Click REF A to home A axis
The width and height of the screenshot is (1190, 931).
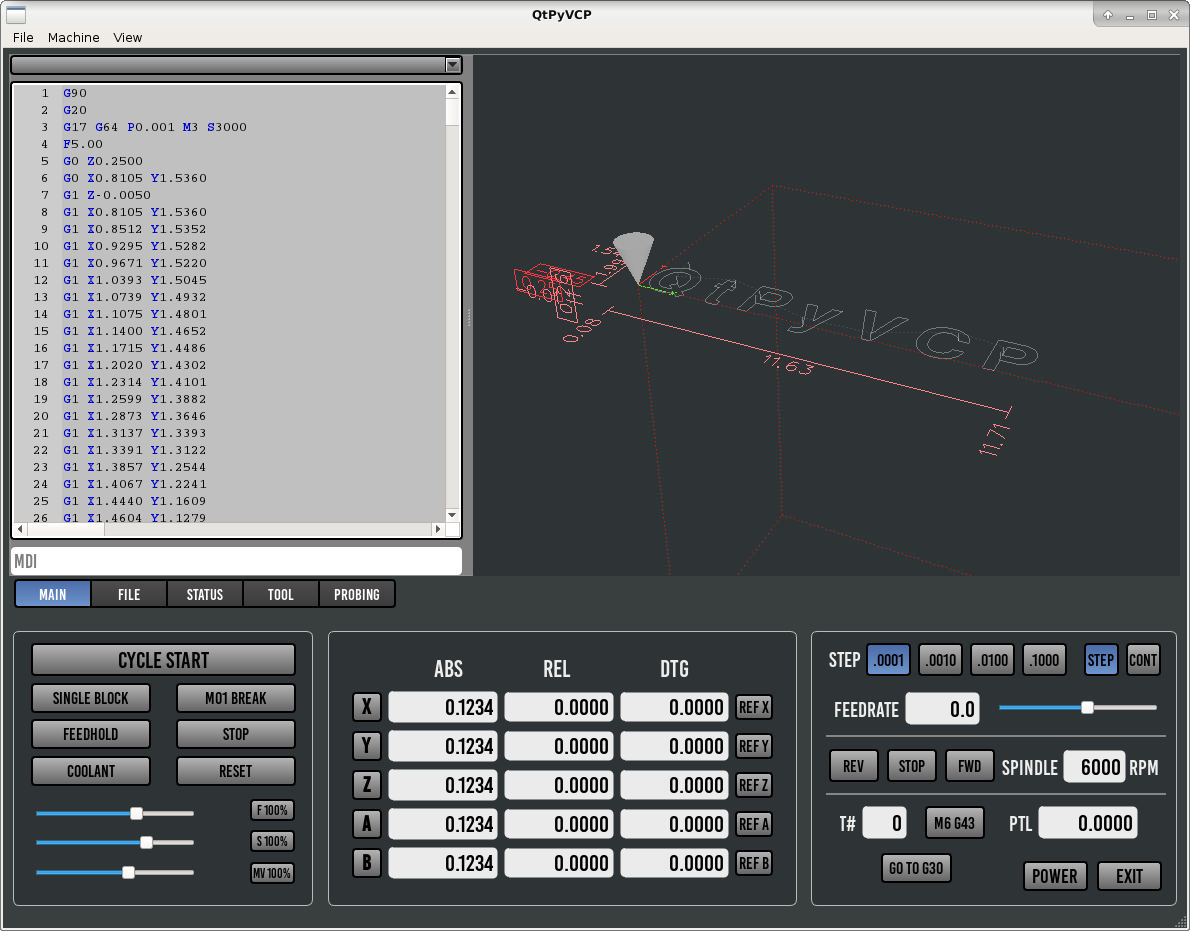pyautogui.click(x=754, y=824)
